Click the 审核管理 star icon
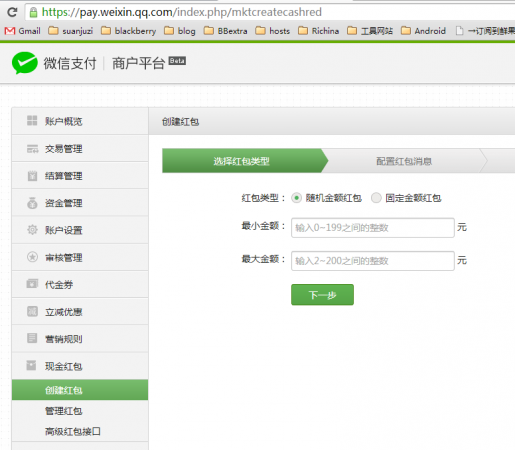This screenshot has height=450, width=515. tap(32, 257)
